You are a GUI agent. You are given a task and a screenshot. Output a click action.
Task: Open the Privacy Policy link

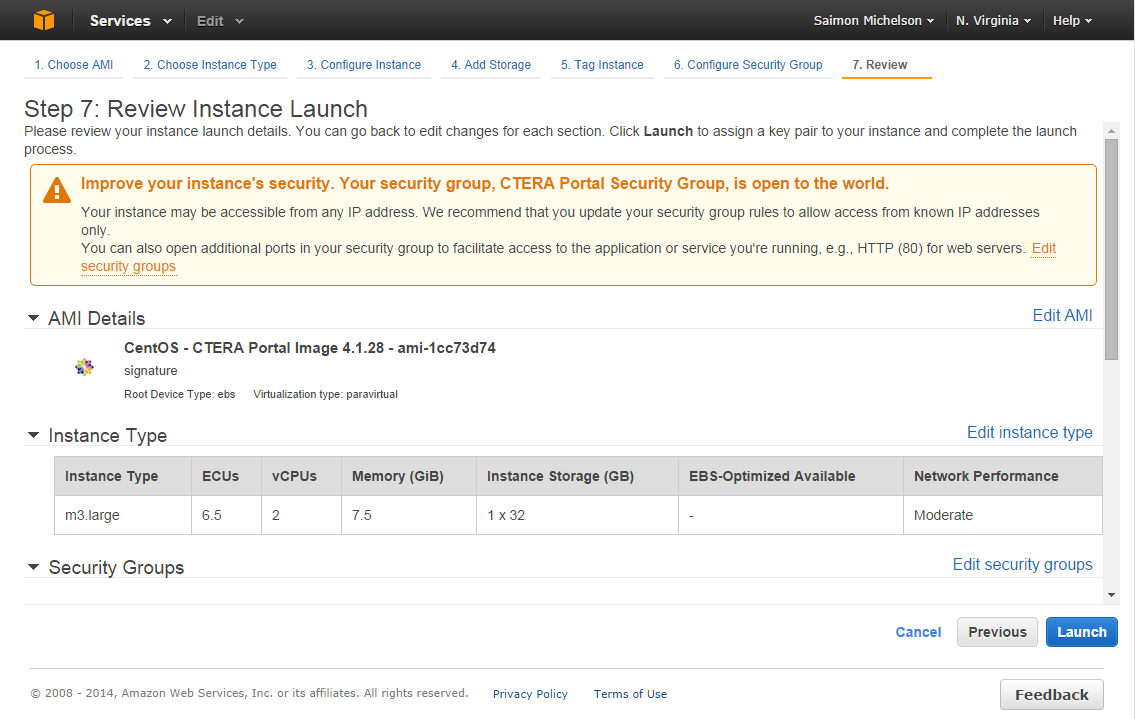coord(530,694)
